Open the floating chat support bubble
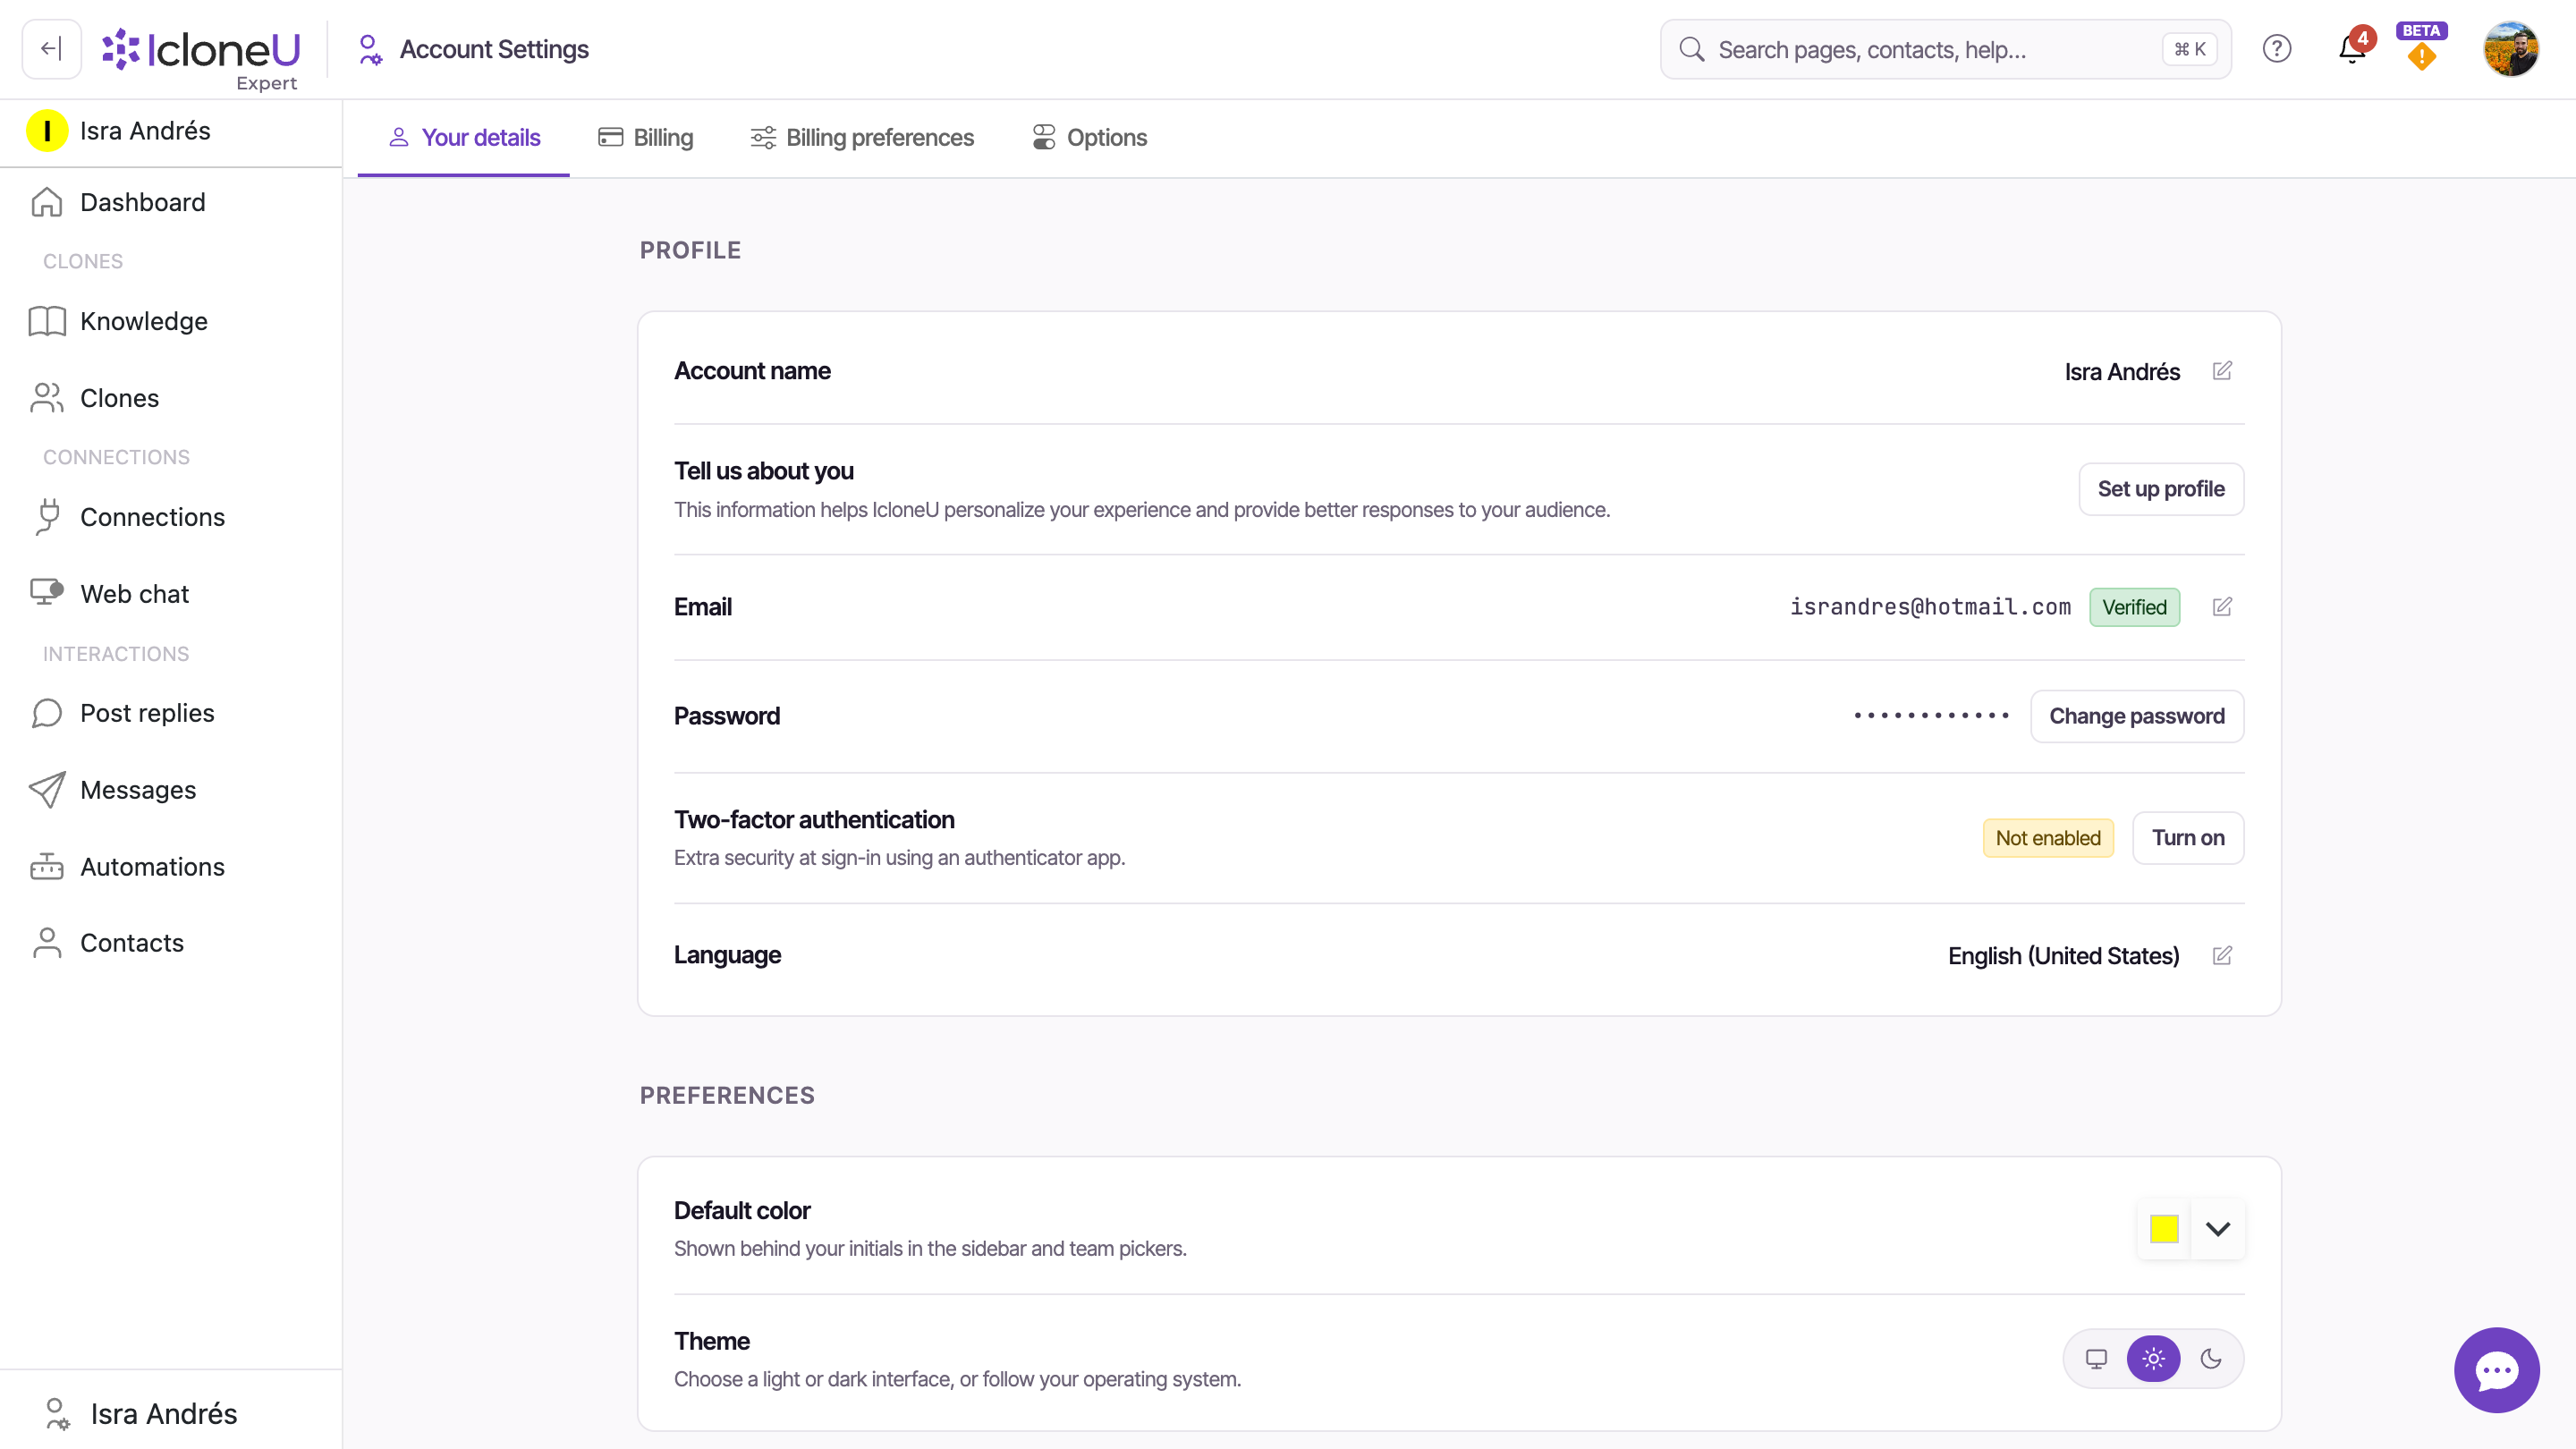The width and height of the screenshot is (2576, 1449). (x=2496, y=1370)
